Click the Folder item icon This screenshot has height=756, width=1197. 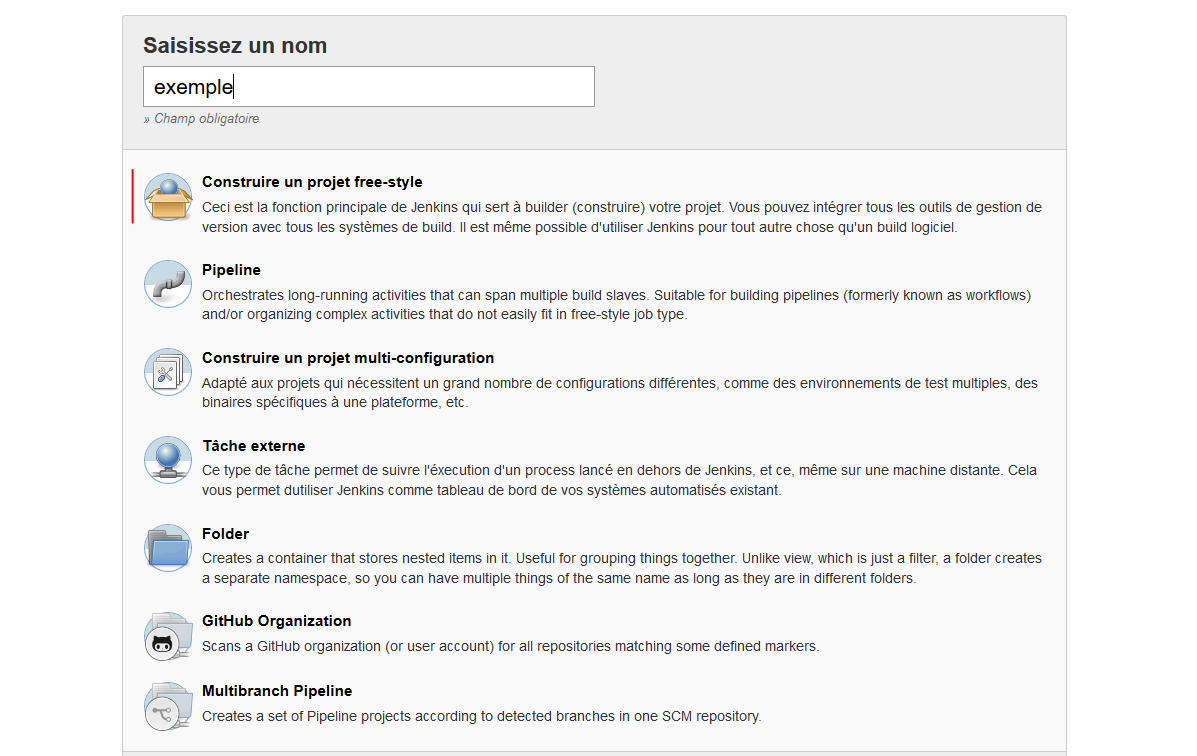coord(167,548)
